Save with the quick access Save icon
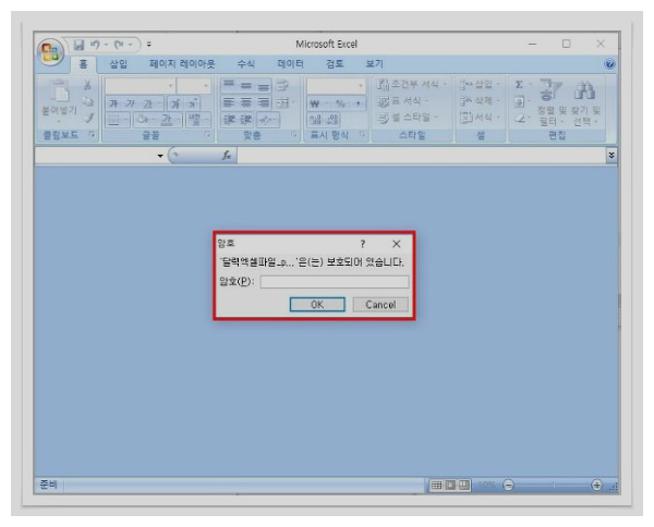654x527 pixels. [x=79, y=45]
